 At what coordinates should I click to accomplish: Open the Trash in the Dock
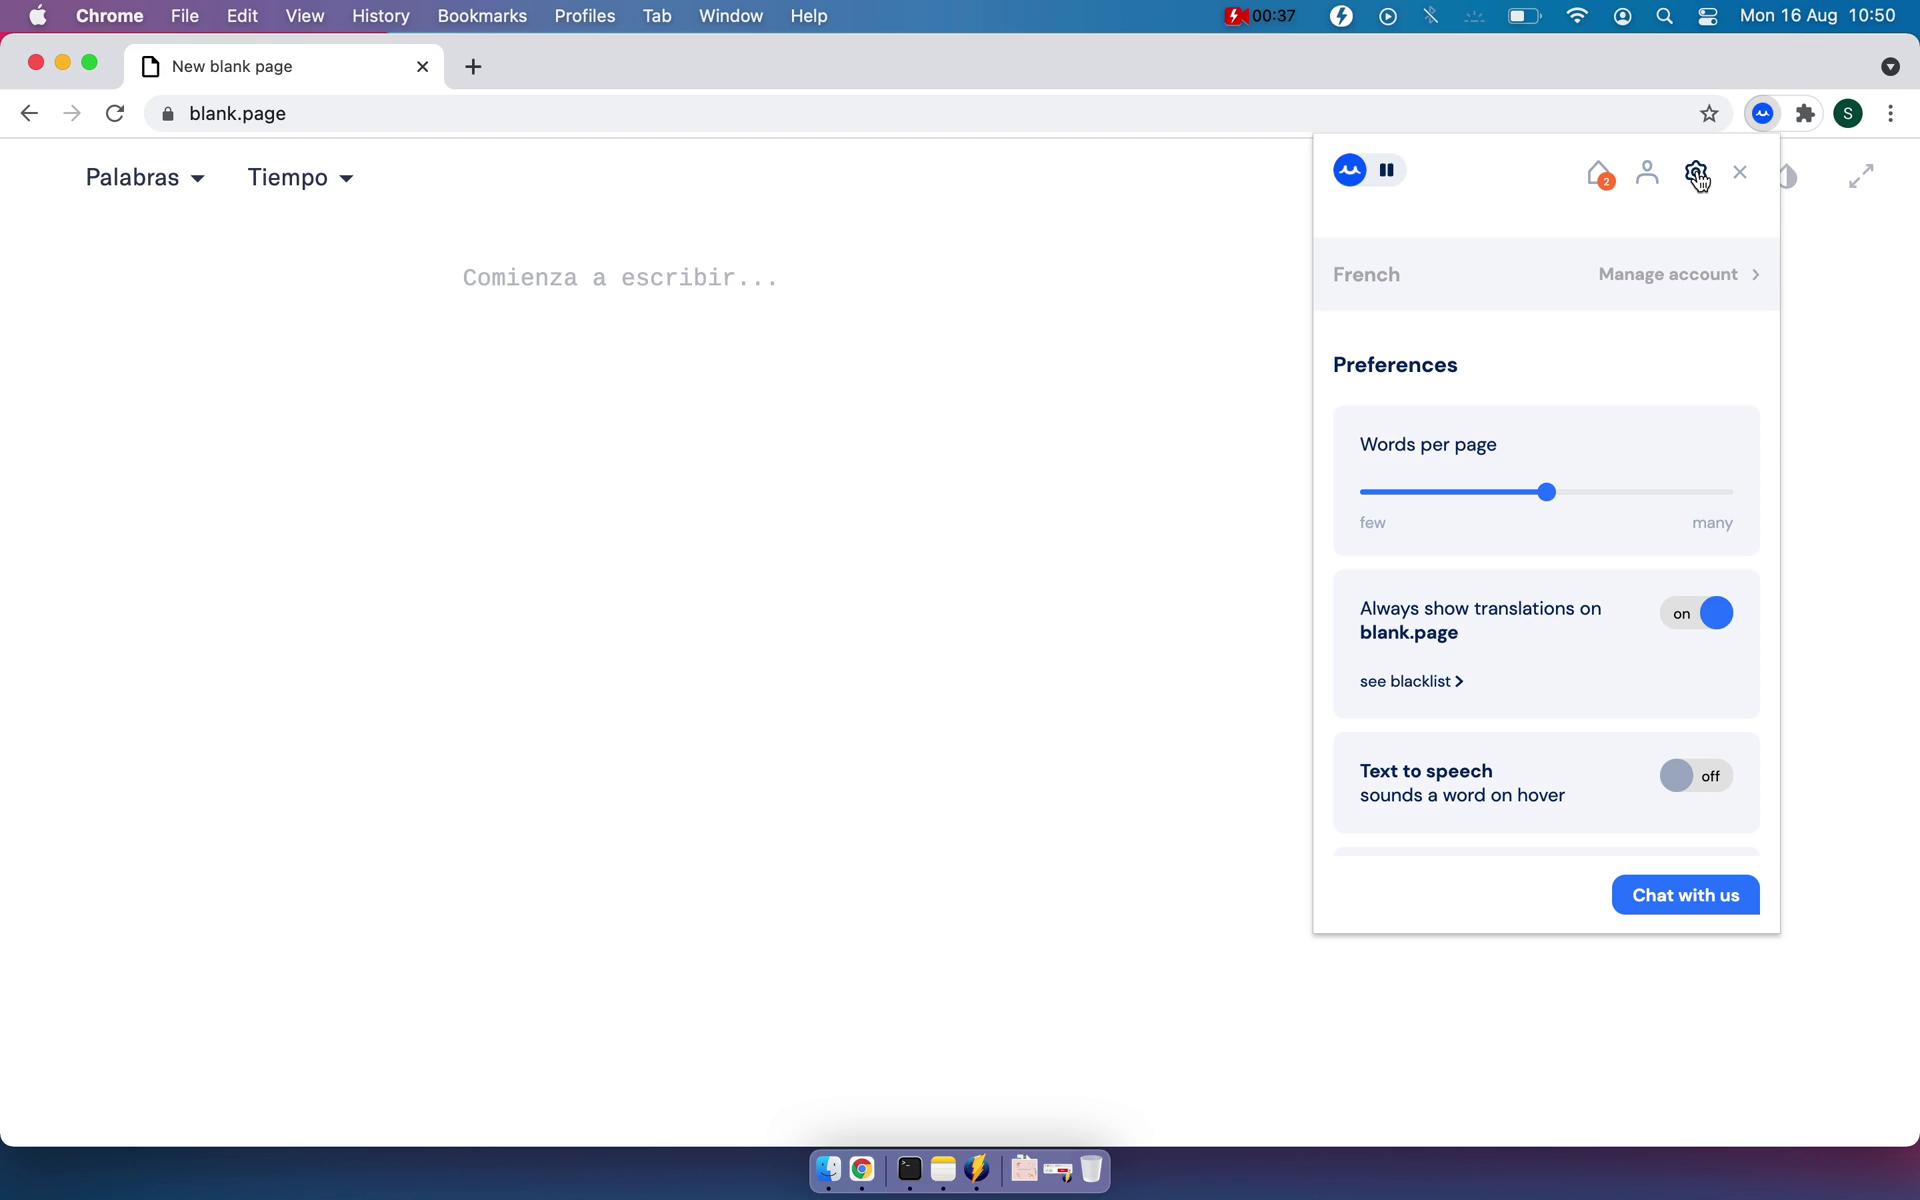pyautogui.click(x=1091, y=1169)
